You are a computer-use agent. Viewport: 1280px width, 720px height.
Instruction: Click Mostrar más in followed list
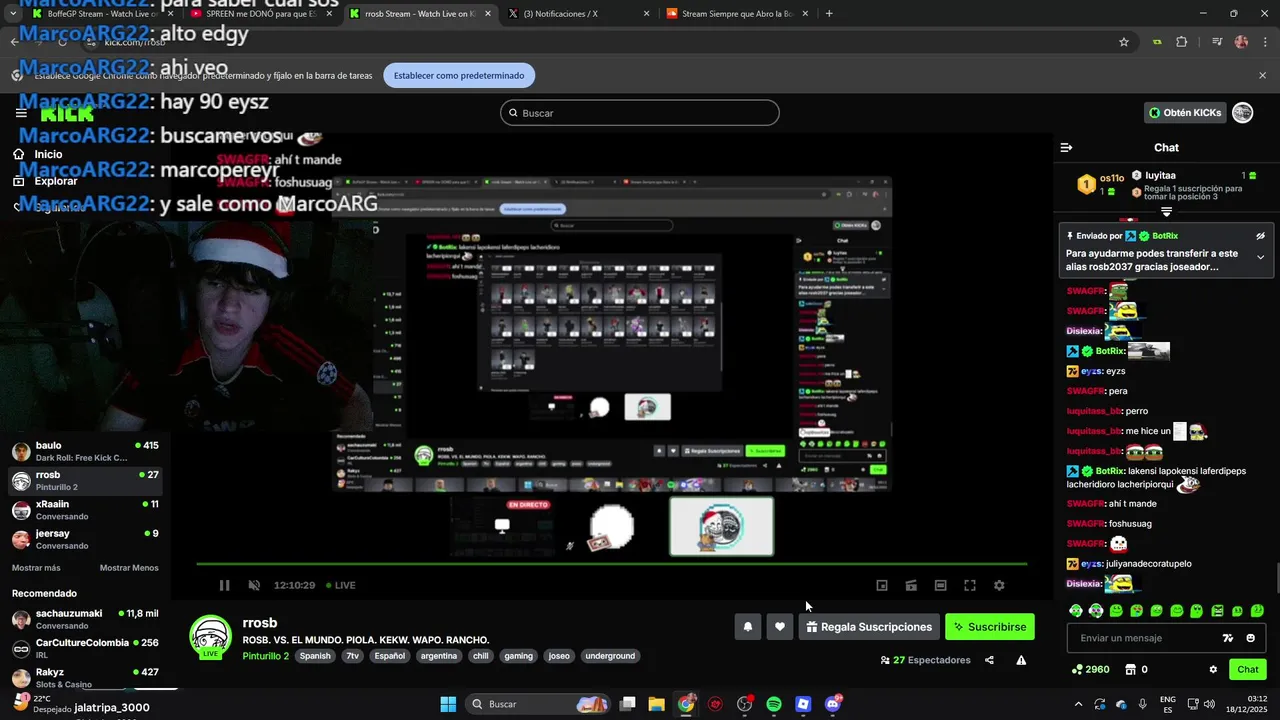click(36, 568)
